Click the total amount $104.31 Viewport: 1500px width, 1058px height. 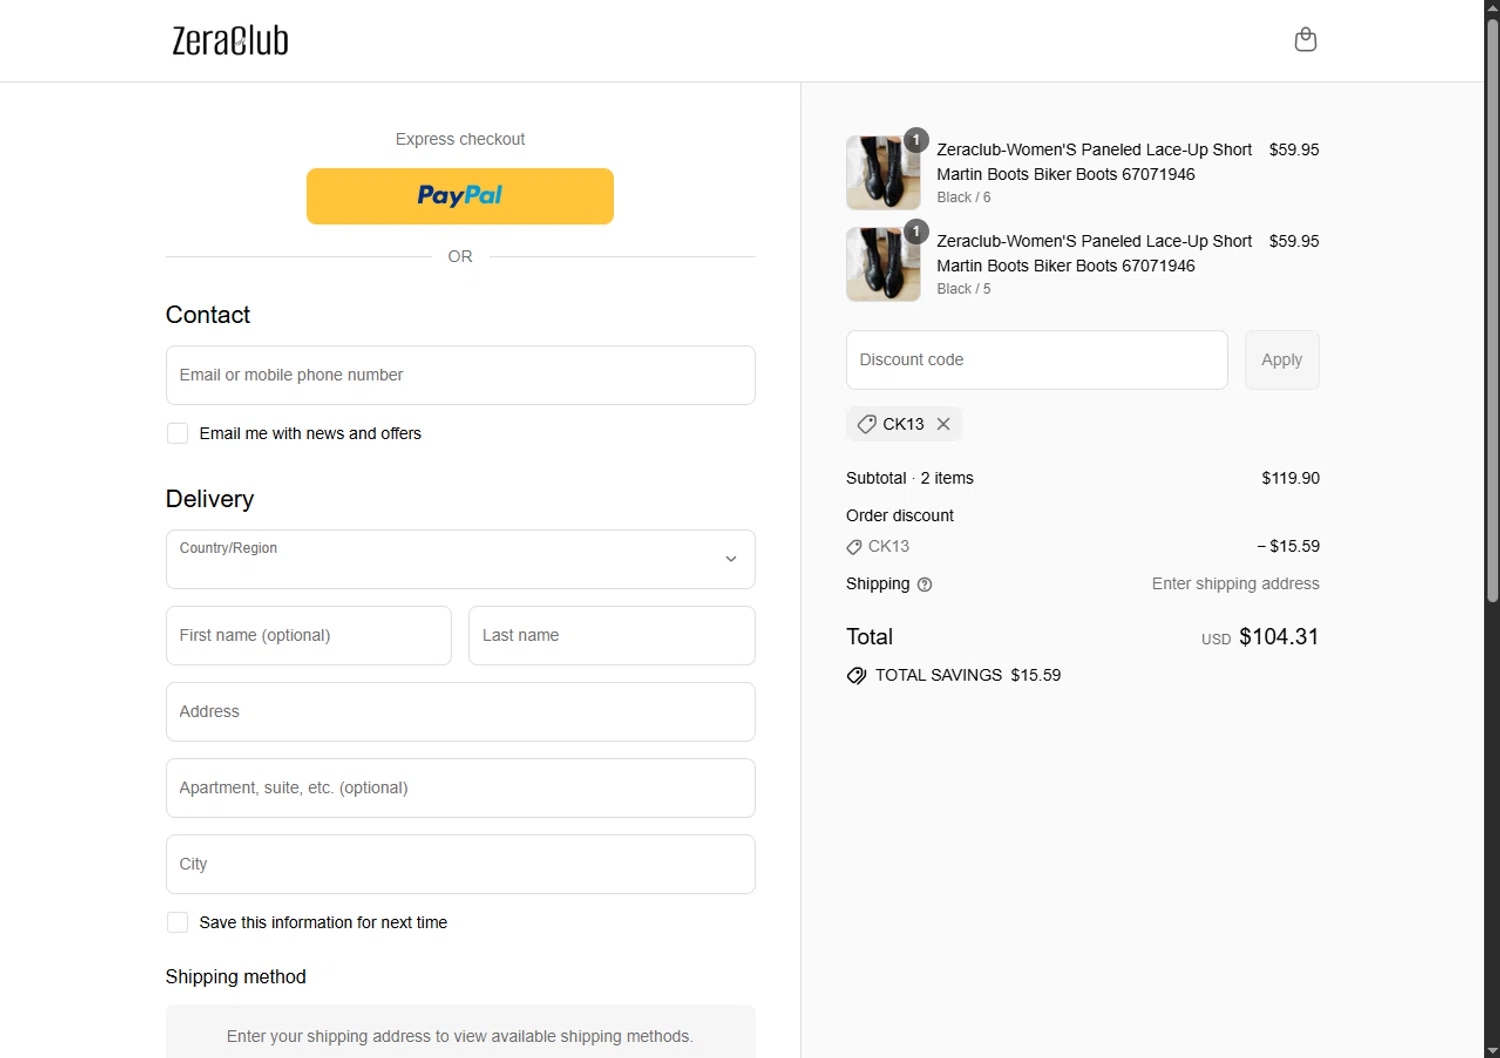[x=1278, y=637]
